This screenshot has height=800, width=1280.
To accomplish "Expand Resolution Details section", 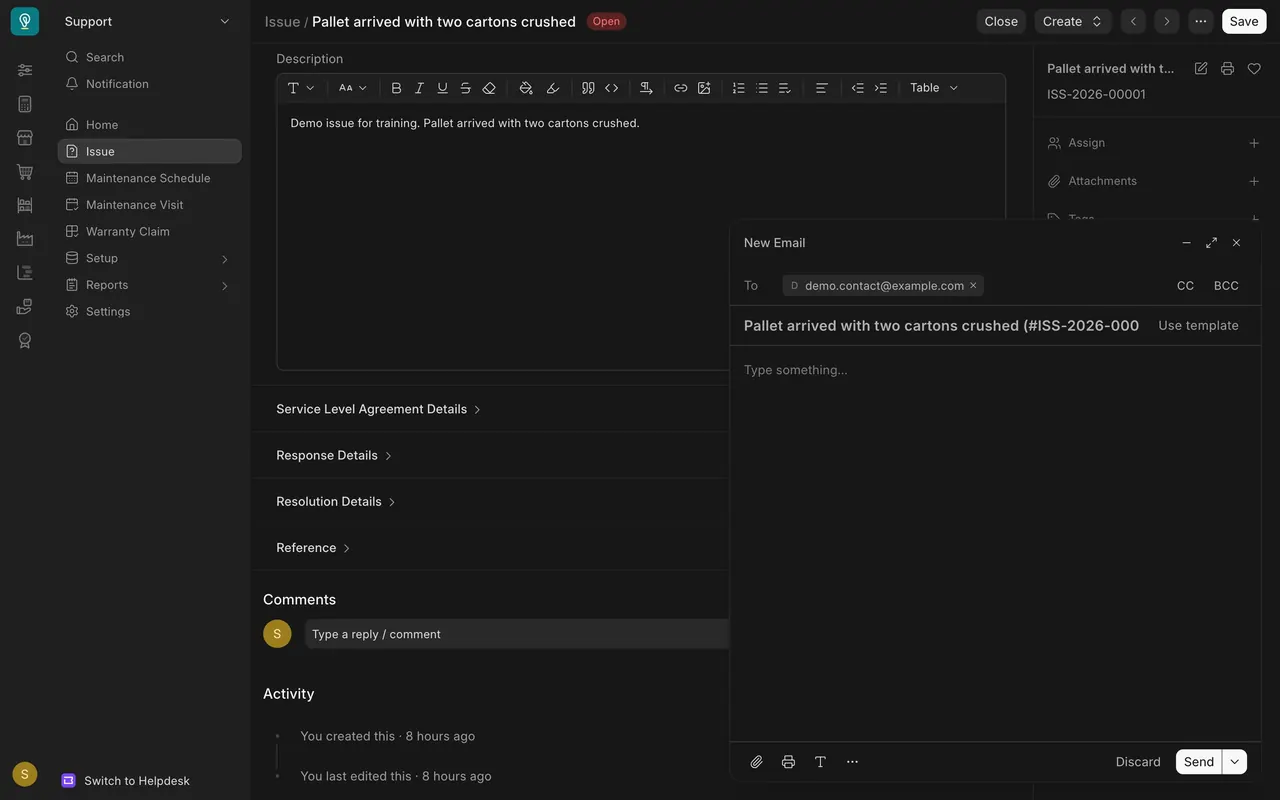I will tap(336, 501).
